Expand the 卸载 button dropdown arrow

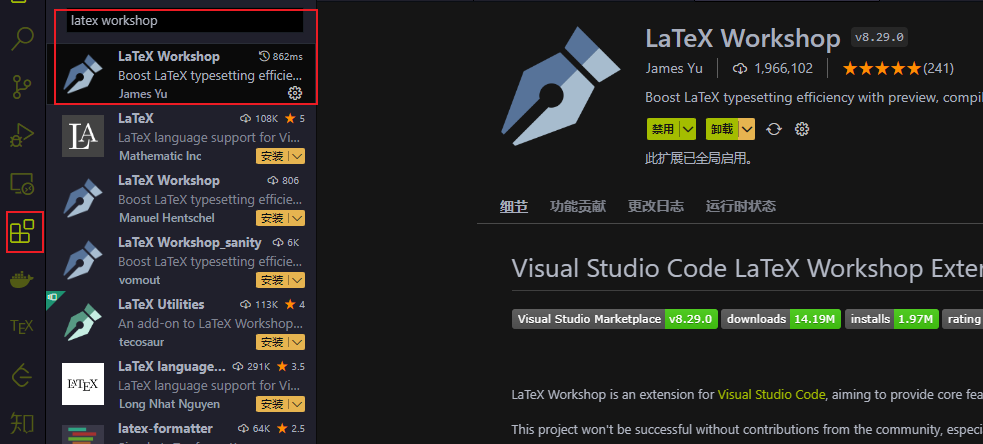click(x=746, y=129)
